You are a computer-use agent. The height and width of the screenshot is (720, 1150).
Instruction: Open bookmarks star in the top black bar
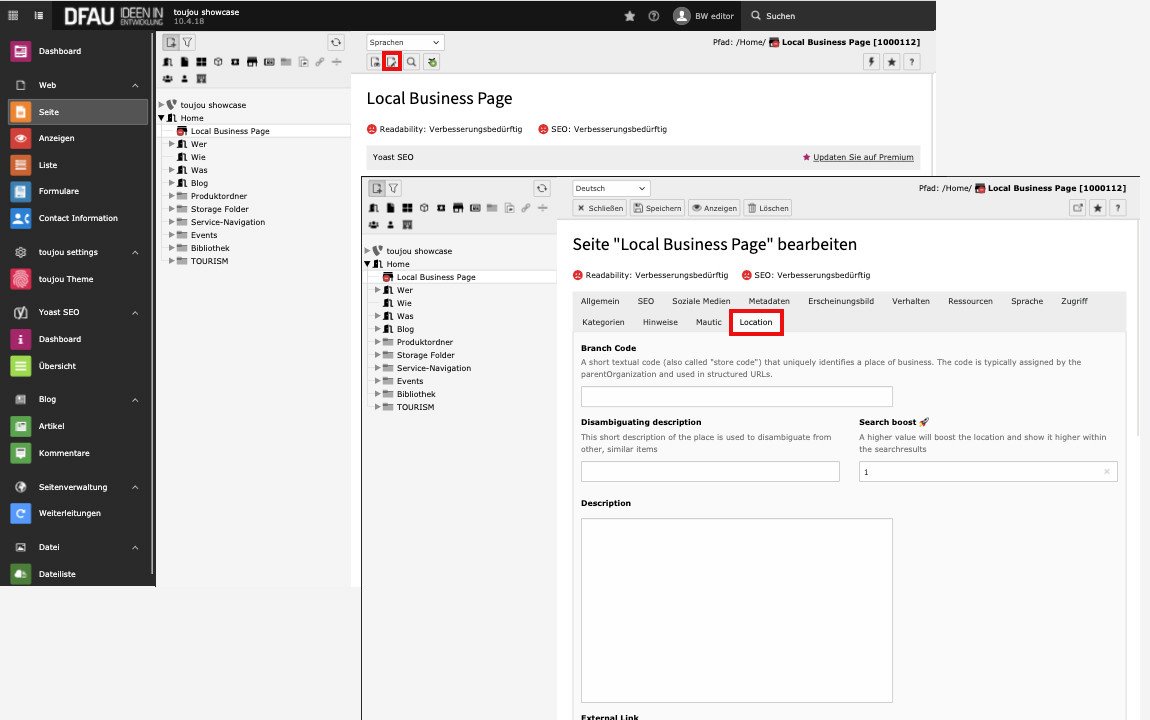coord(629,16)
